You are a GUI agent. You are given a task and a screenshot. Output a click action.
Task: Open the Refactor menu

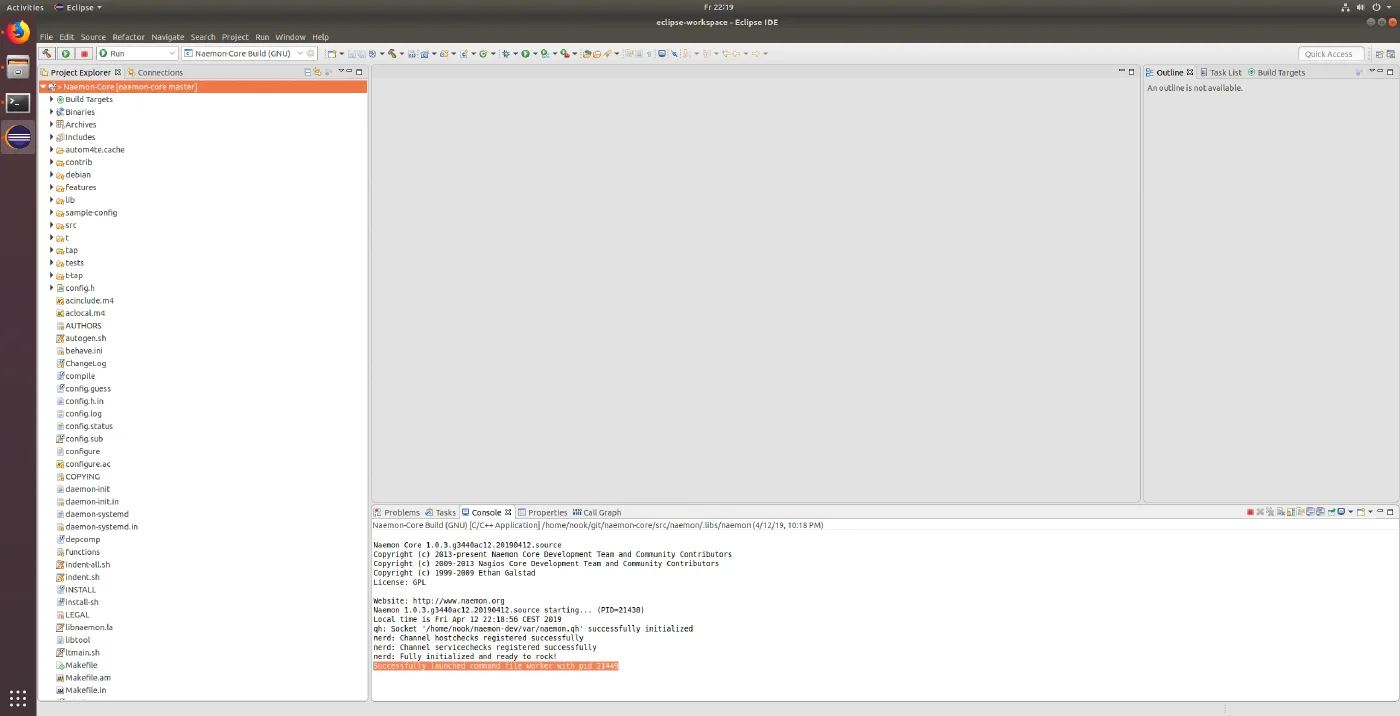click(x=128, y=37)
